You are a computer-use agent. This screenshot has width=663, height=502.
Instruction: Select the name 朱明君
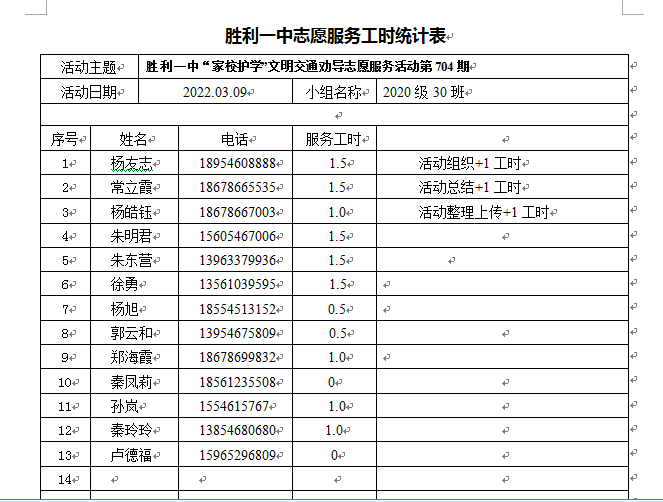[x=131, y=236]
